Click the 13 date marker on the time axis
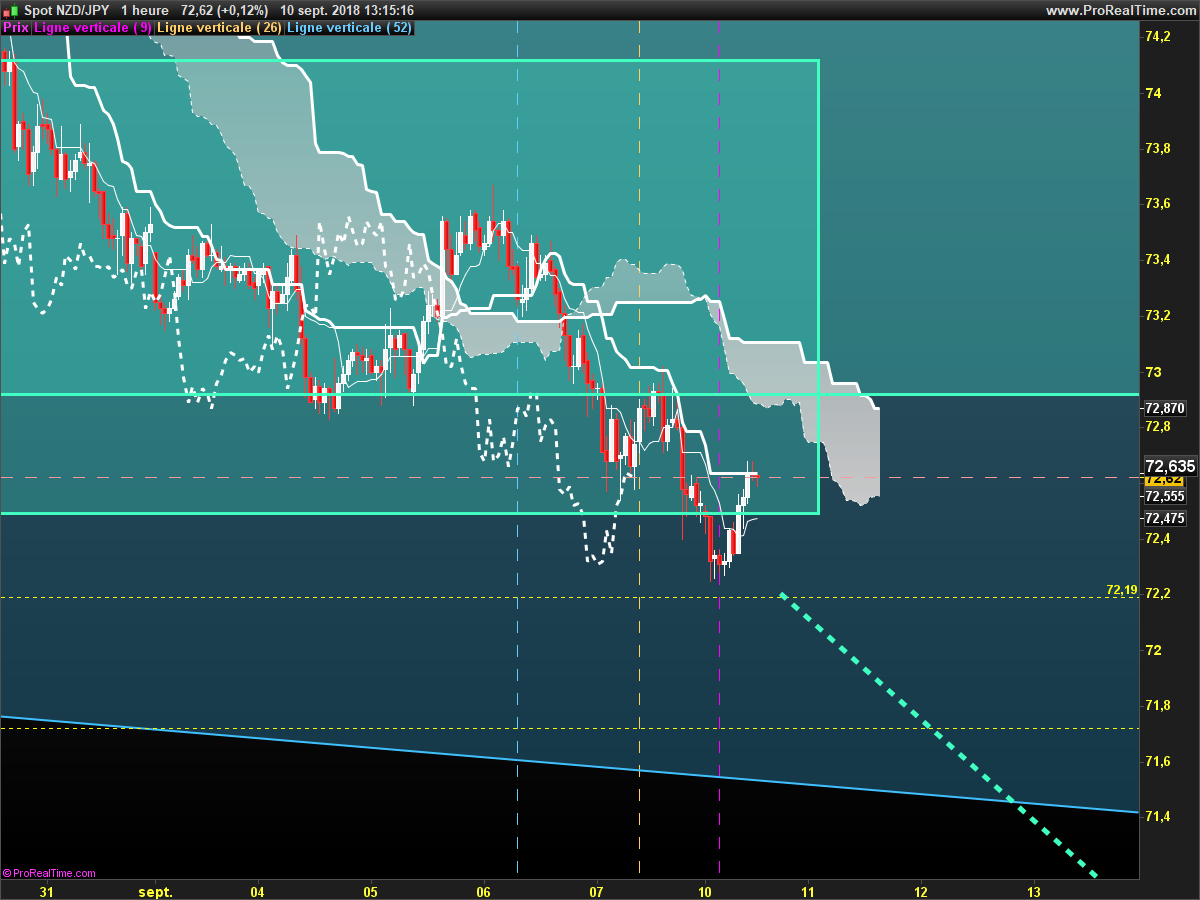This screenshot has width=1200, height=900. pos(1034,891)
